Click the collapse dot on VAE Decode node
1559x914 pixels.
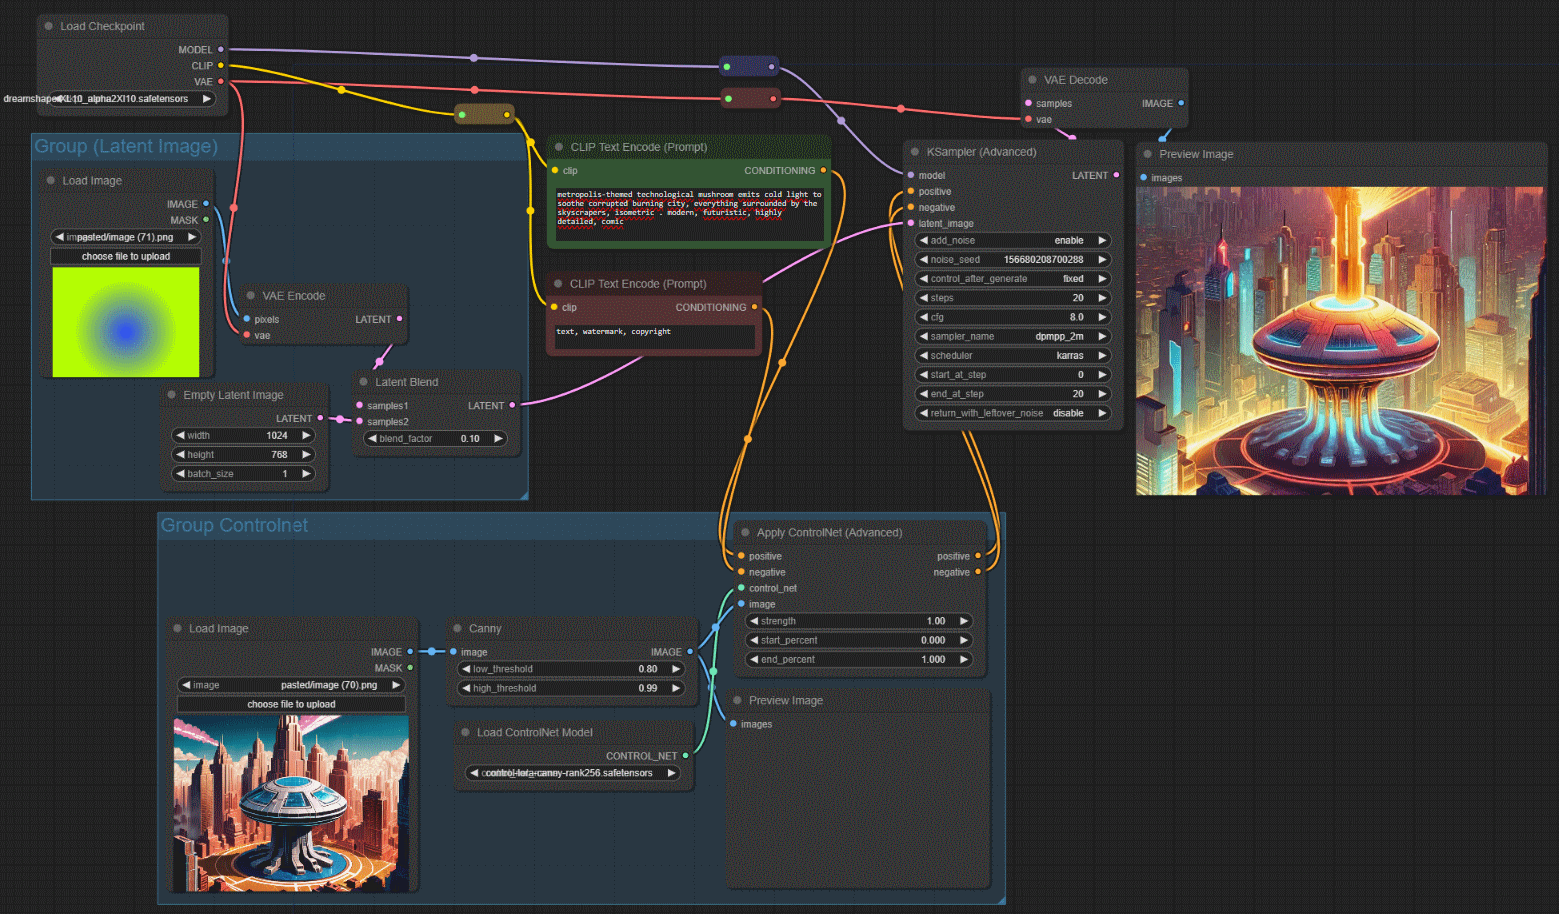[x=1032, y=80]
